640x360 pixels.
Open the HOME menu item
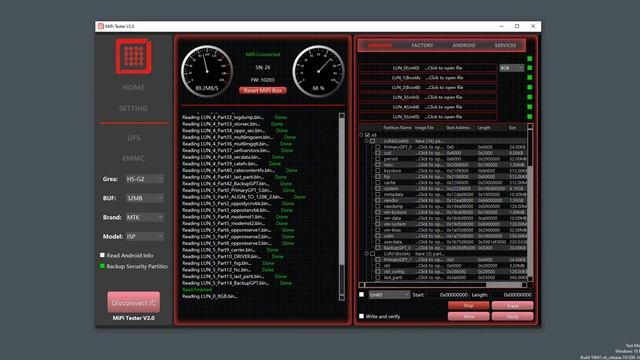pos(133,87)
